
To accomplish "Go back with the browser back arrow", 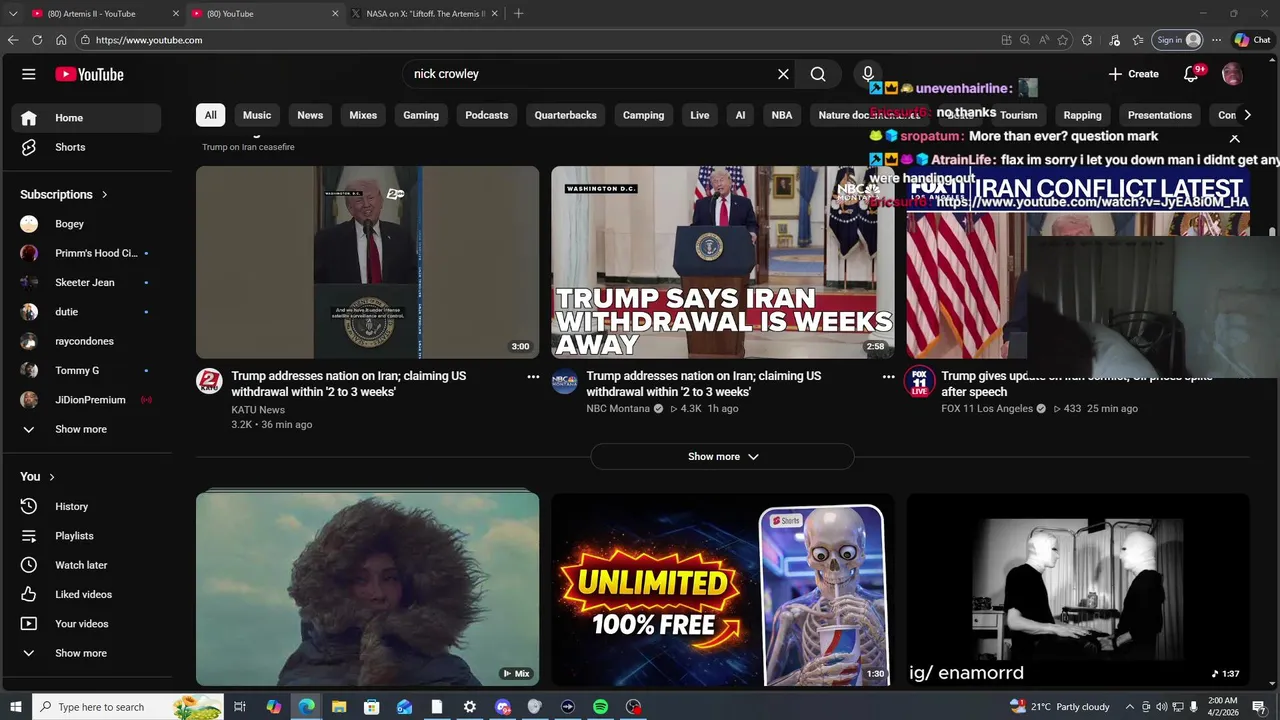I will tap(13, 40).
